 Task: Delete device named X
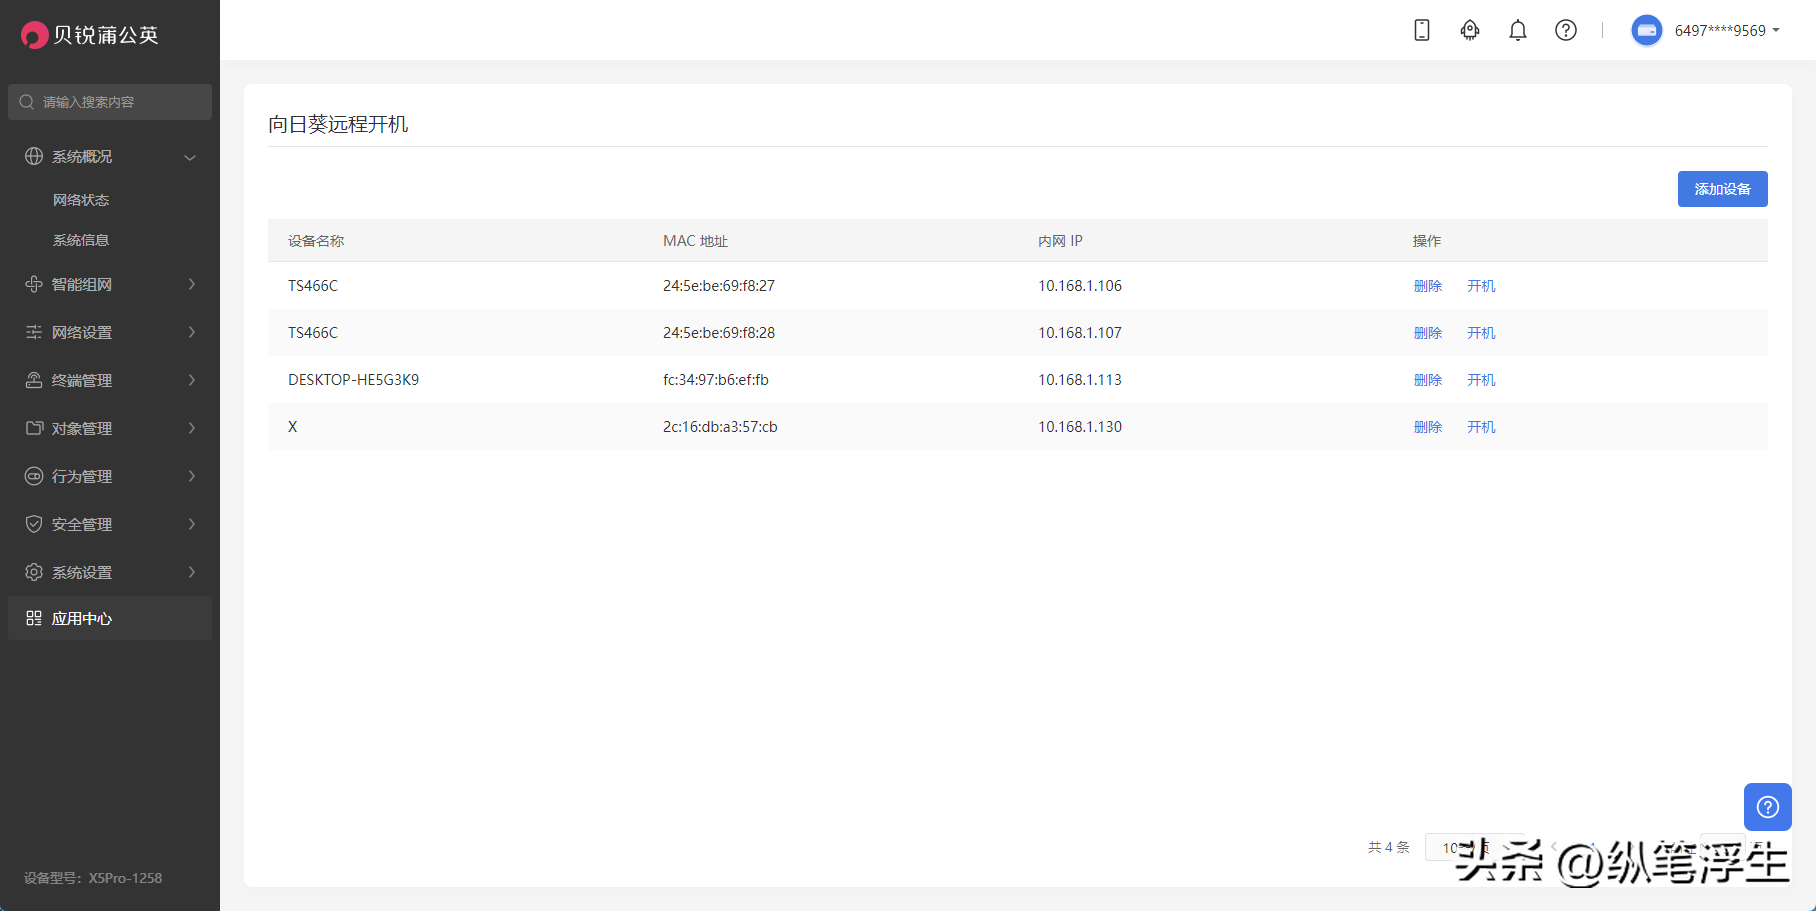[1428, 427]
